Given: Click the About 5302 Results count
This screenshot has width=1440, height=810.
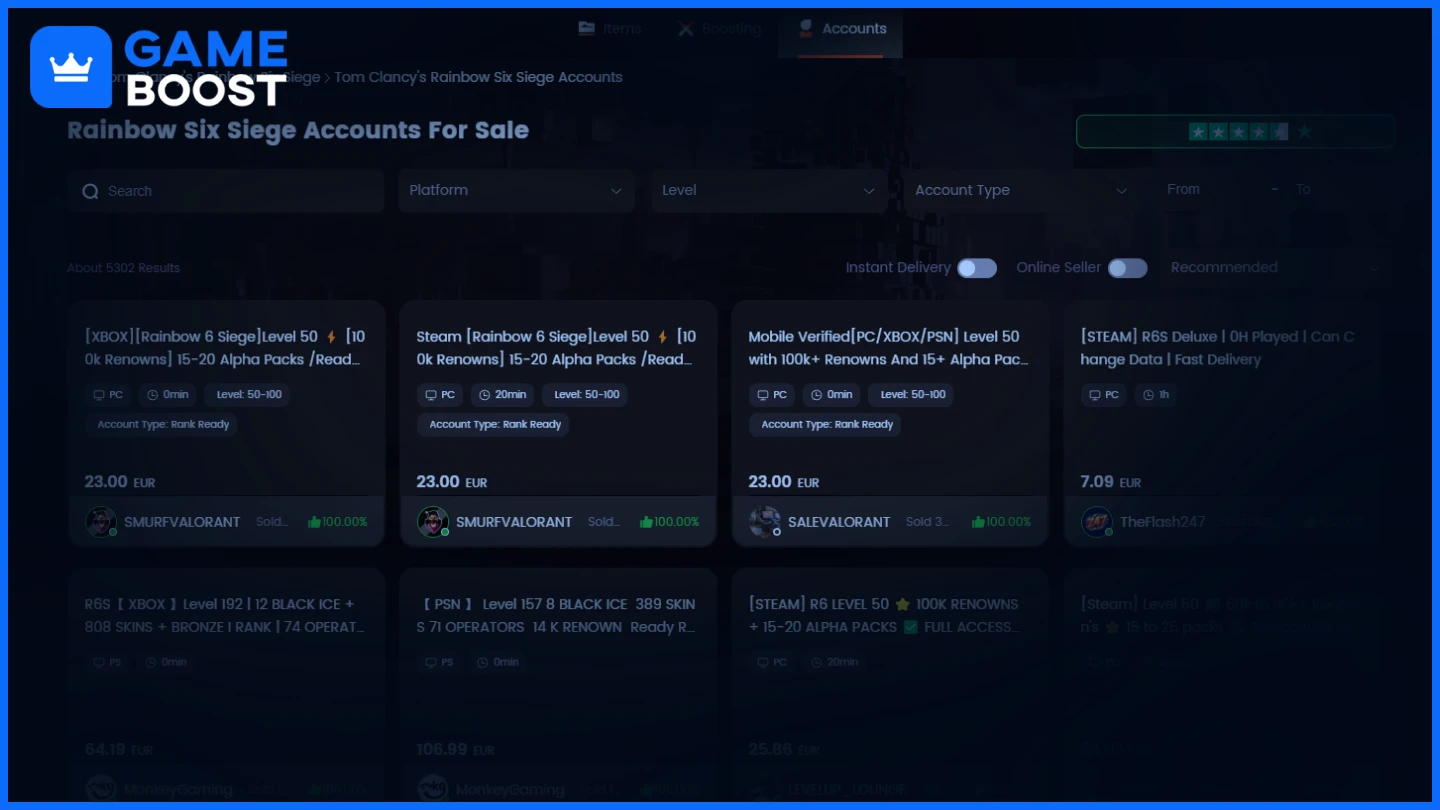Looking at the screenshot, I should click(124, 268).
